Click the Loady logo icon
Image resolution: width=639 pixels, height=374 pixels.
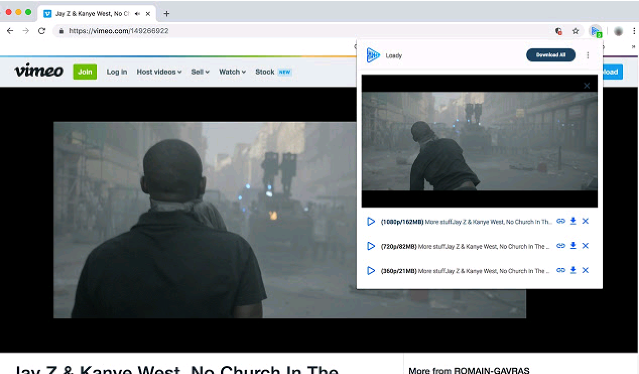pyautogui.click(x=372, y=55)
